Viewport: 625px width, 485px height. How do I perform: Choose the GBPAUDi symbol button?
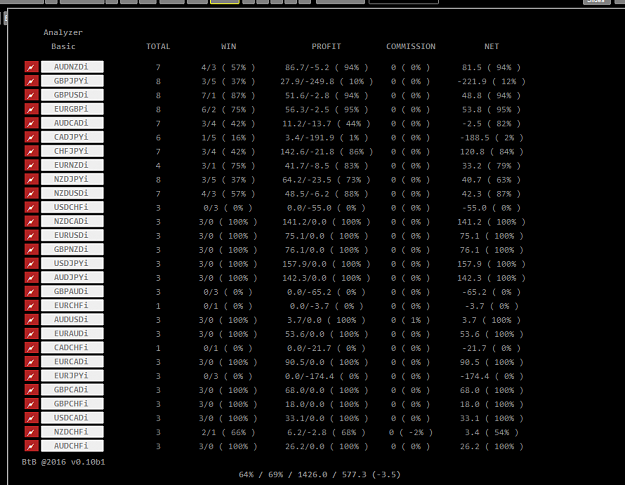click(72, 291)
